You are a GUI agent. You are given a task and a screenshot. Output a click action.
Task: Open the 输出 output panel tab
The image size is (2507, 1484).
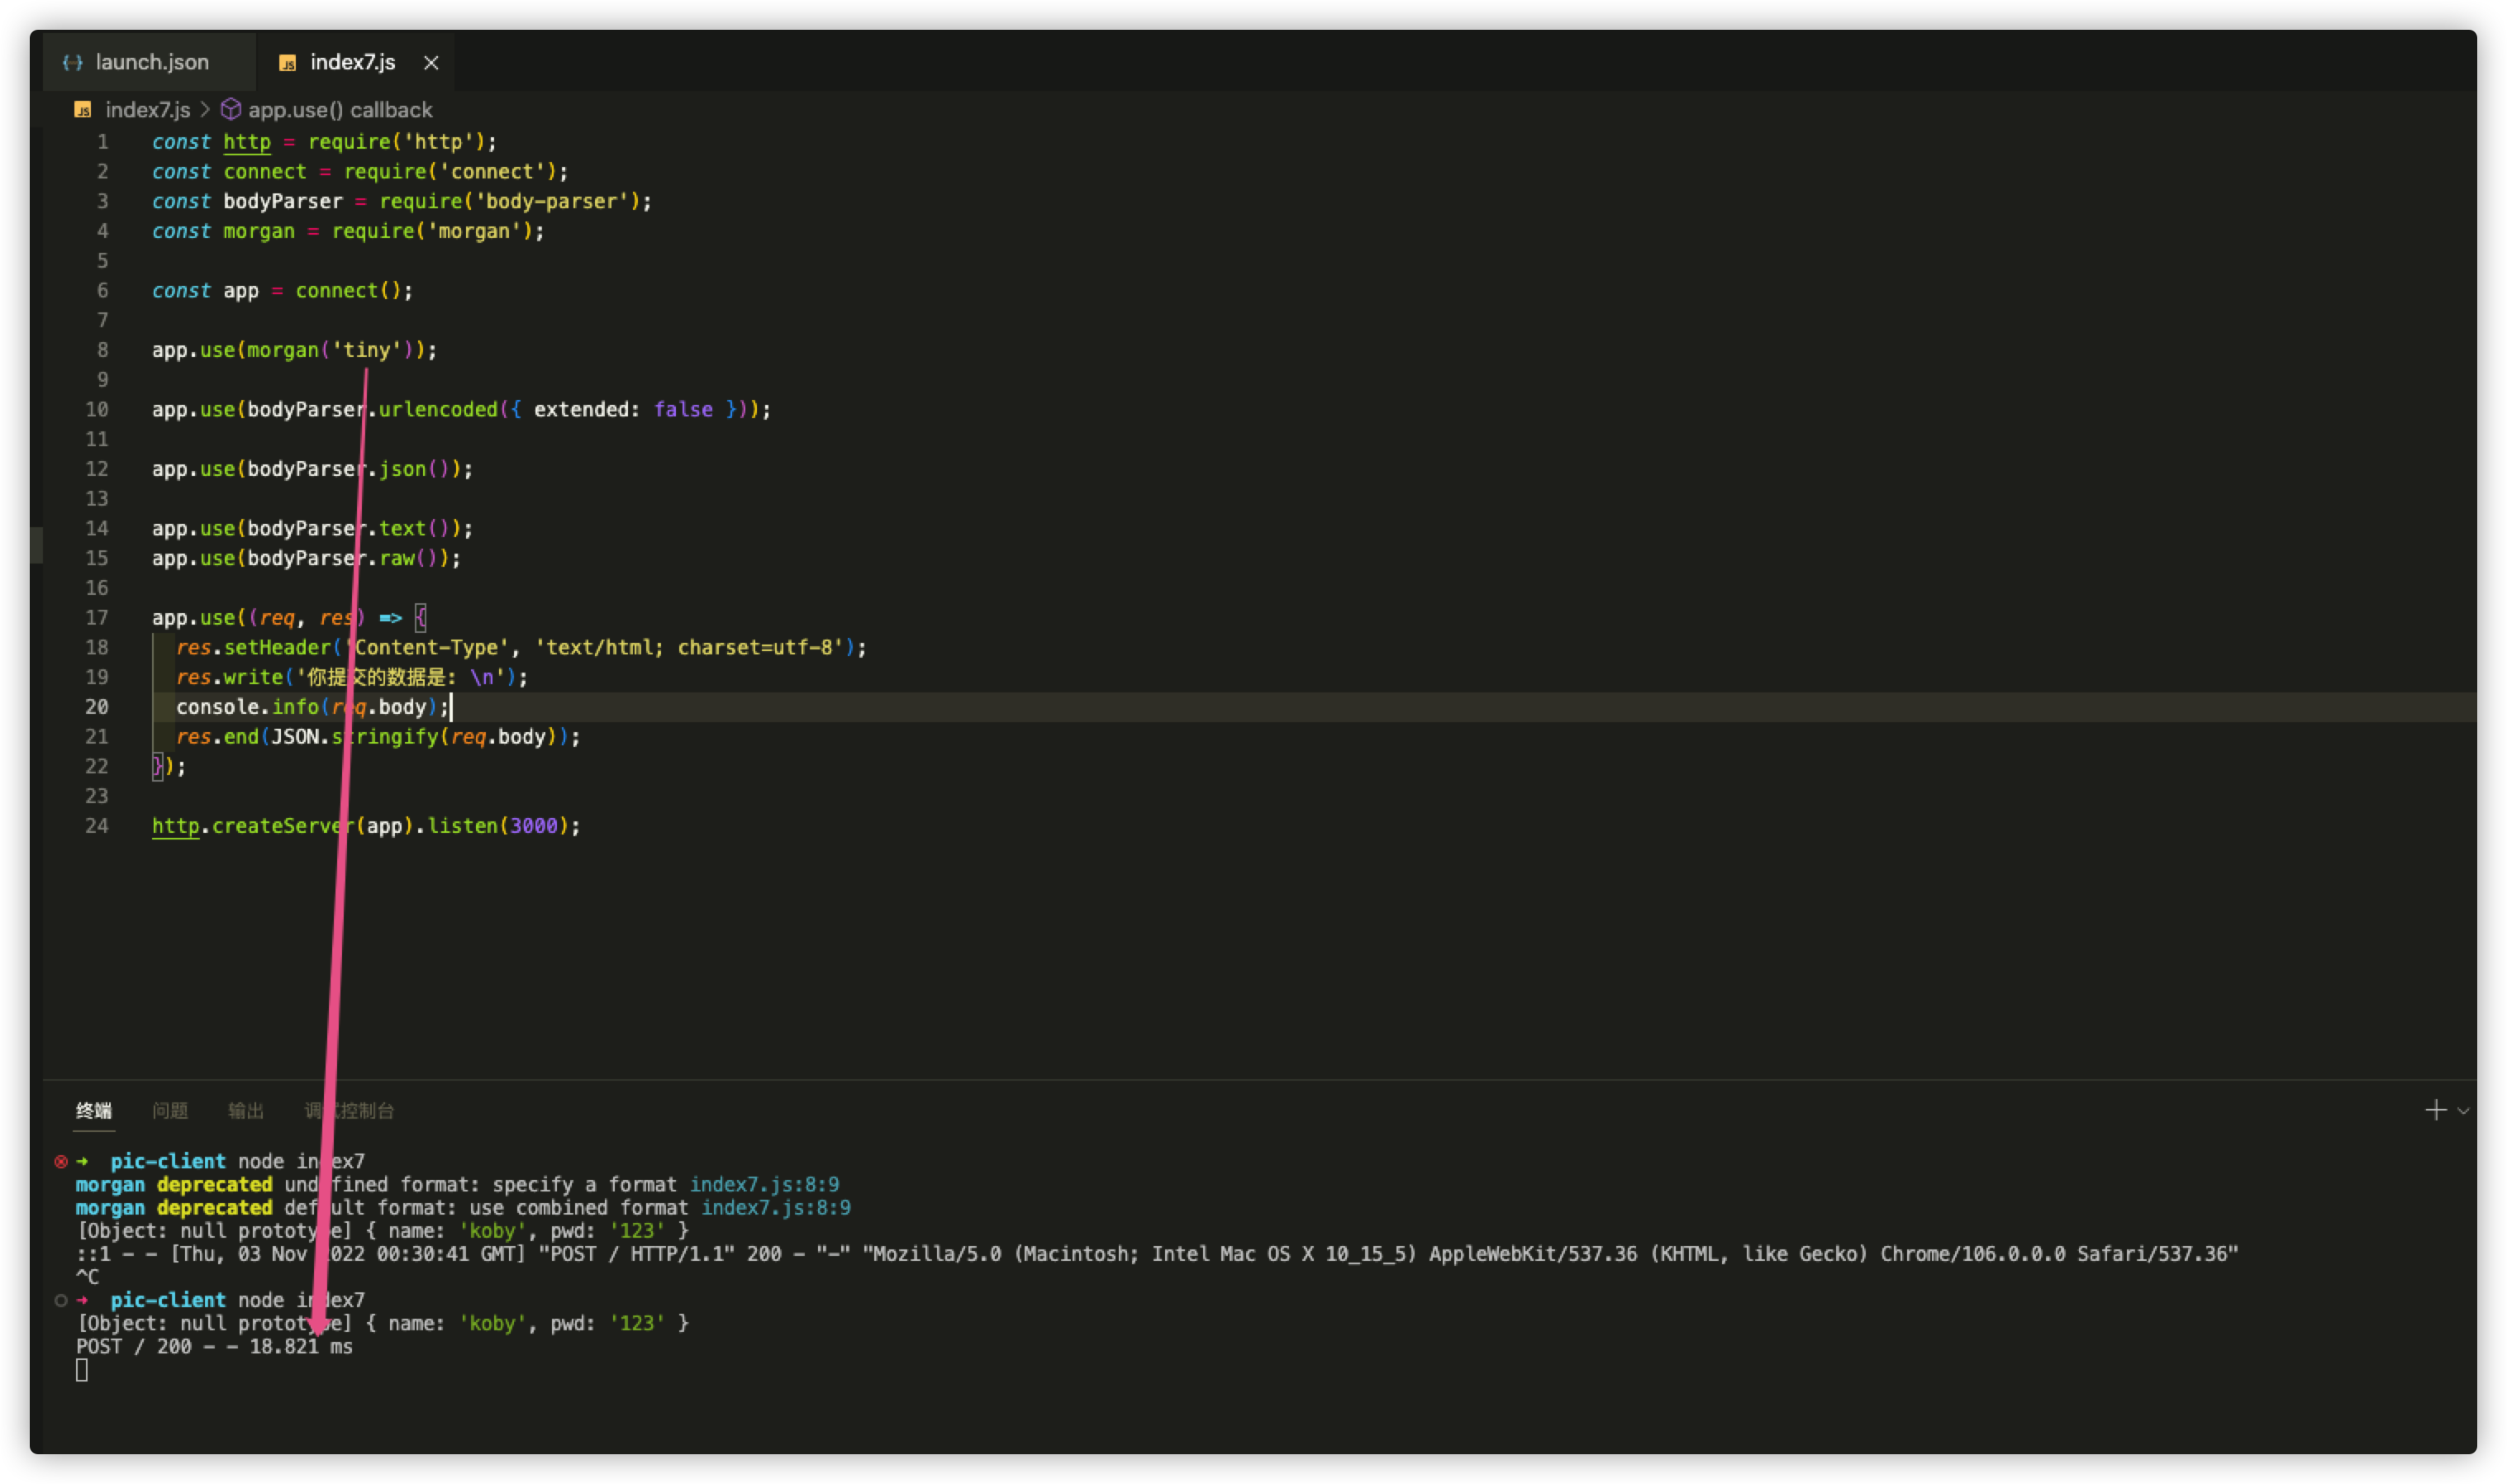(x=246, y=1110)
